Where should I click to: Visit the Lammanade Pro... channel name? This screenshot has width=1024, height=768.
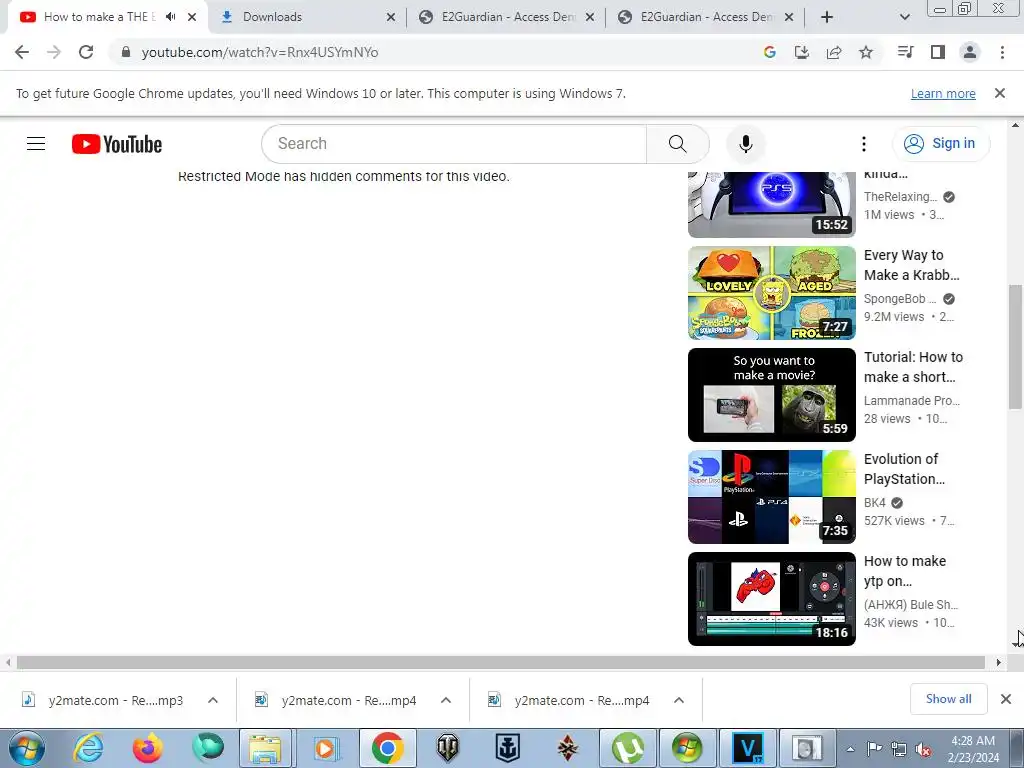pos(912,401)
